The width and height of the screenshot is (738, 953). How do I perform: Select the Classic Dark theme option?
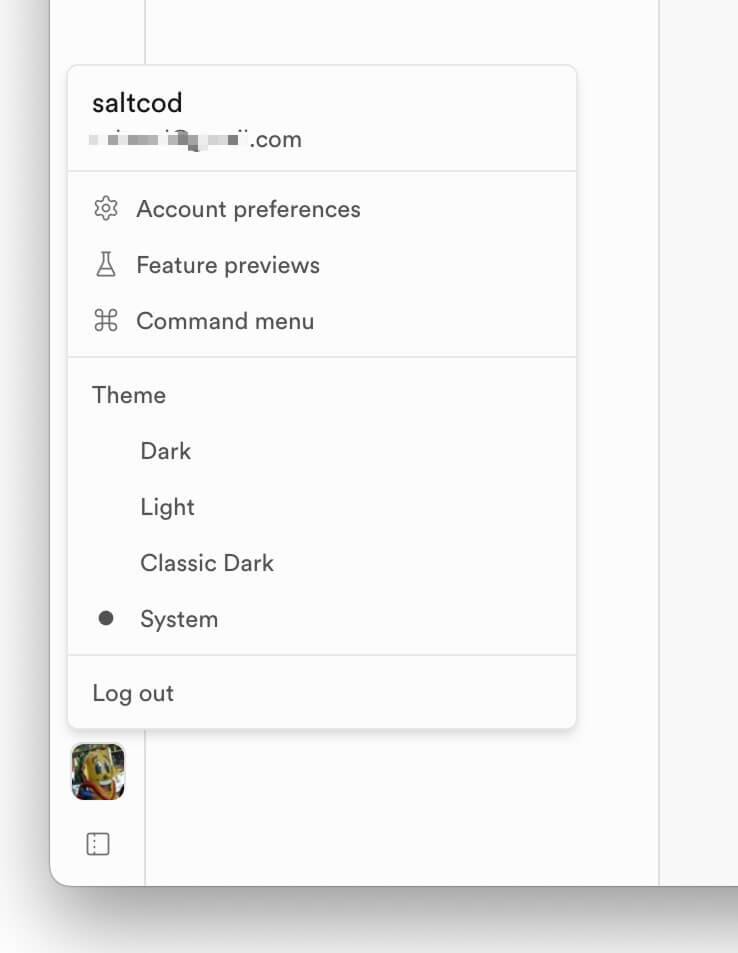[322, 563]
